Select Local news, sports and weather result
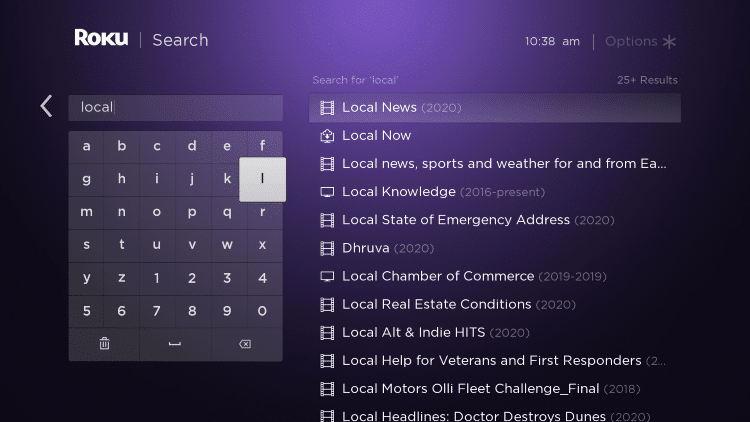This screenshot has height=422, width=750. [x=495, y=164]
